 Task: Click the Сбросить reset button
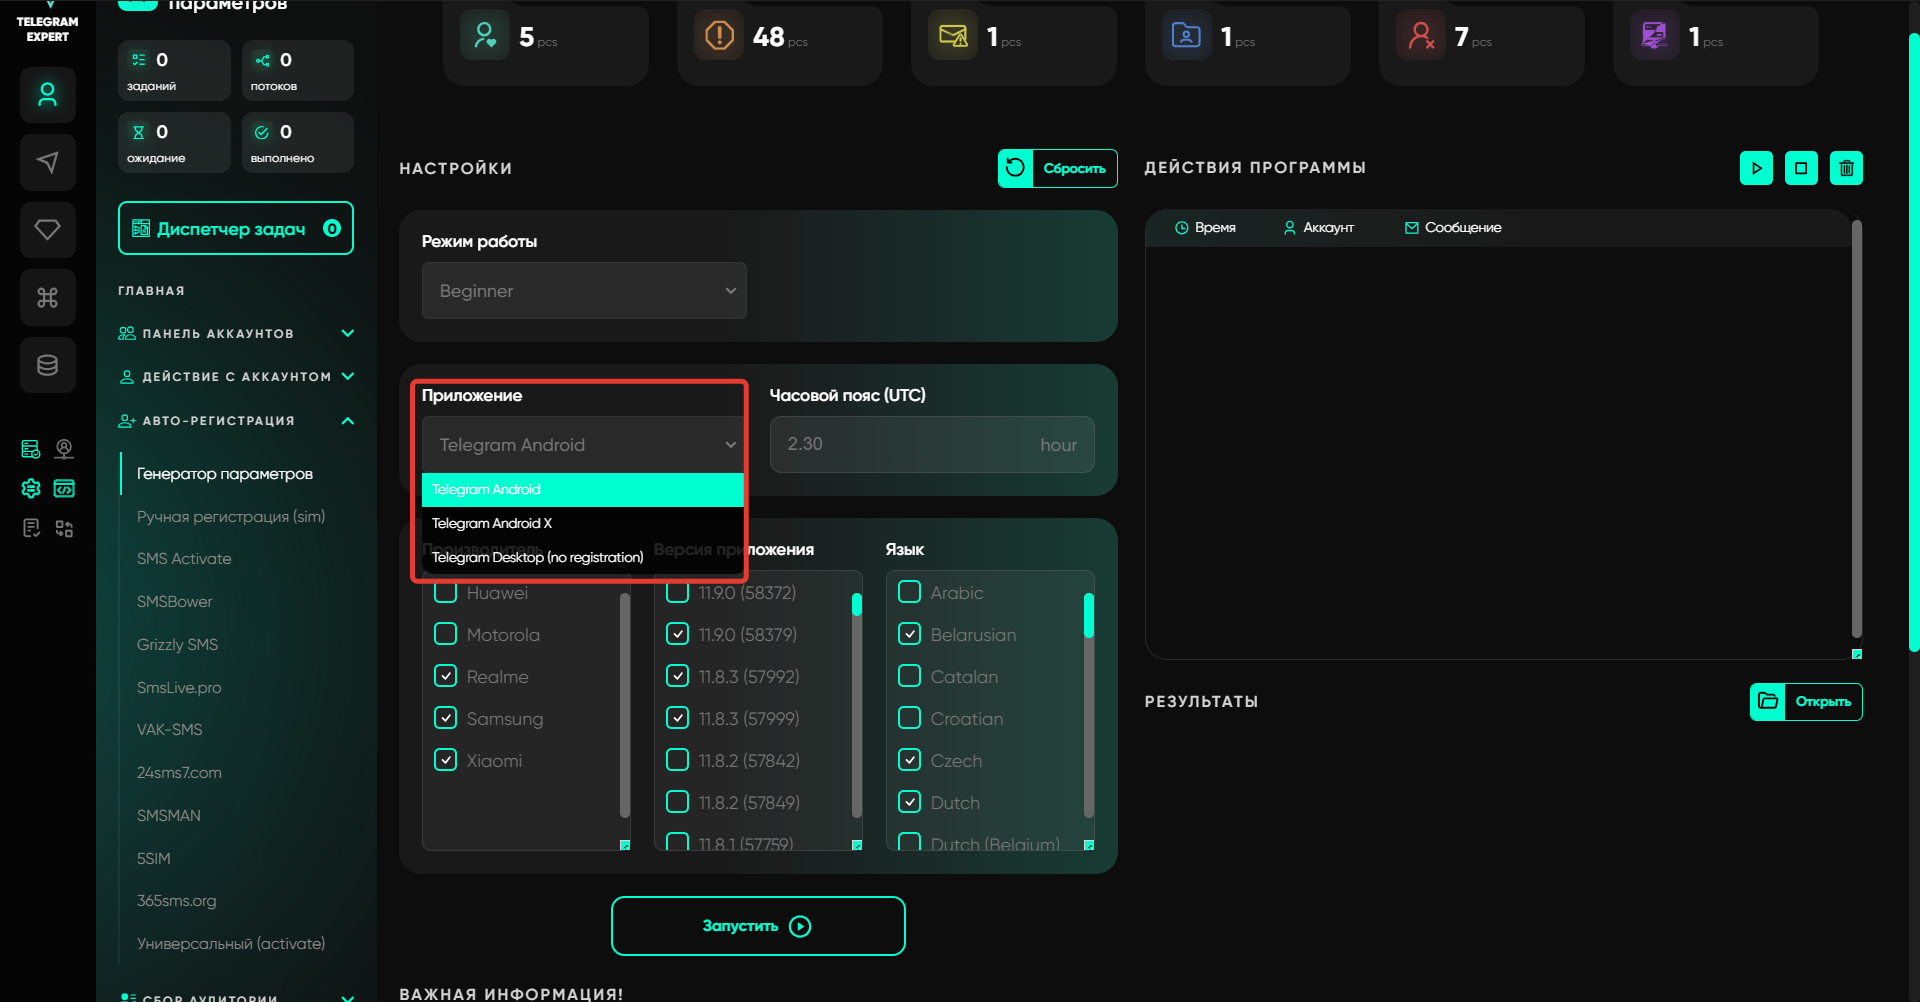[1057, 168]
